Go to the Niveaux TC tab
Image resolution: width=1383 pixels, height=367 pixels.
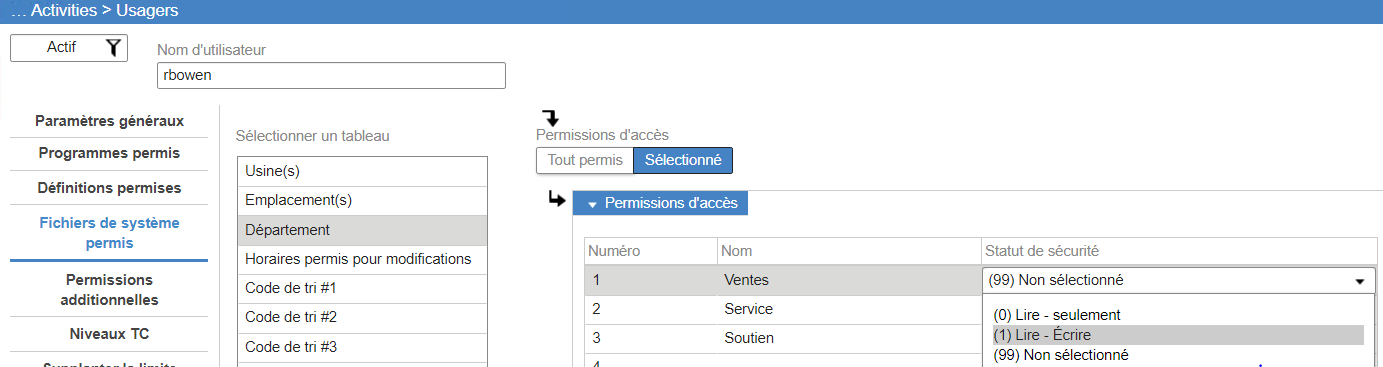109,333
